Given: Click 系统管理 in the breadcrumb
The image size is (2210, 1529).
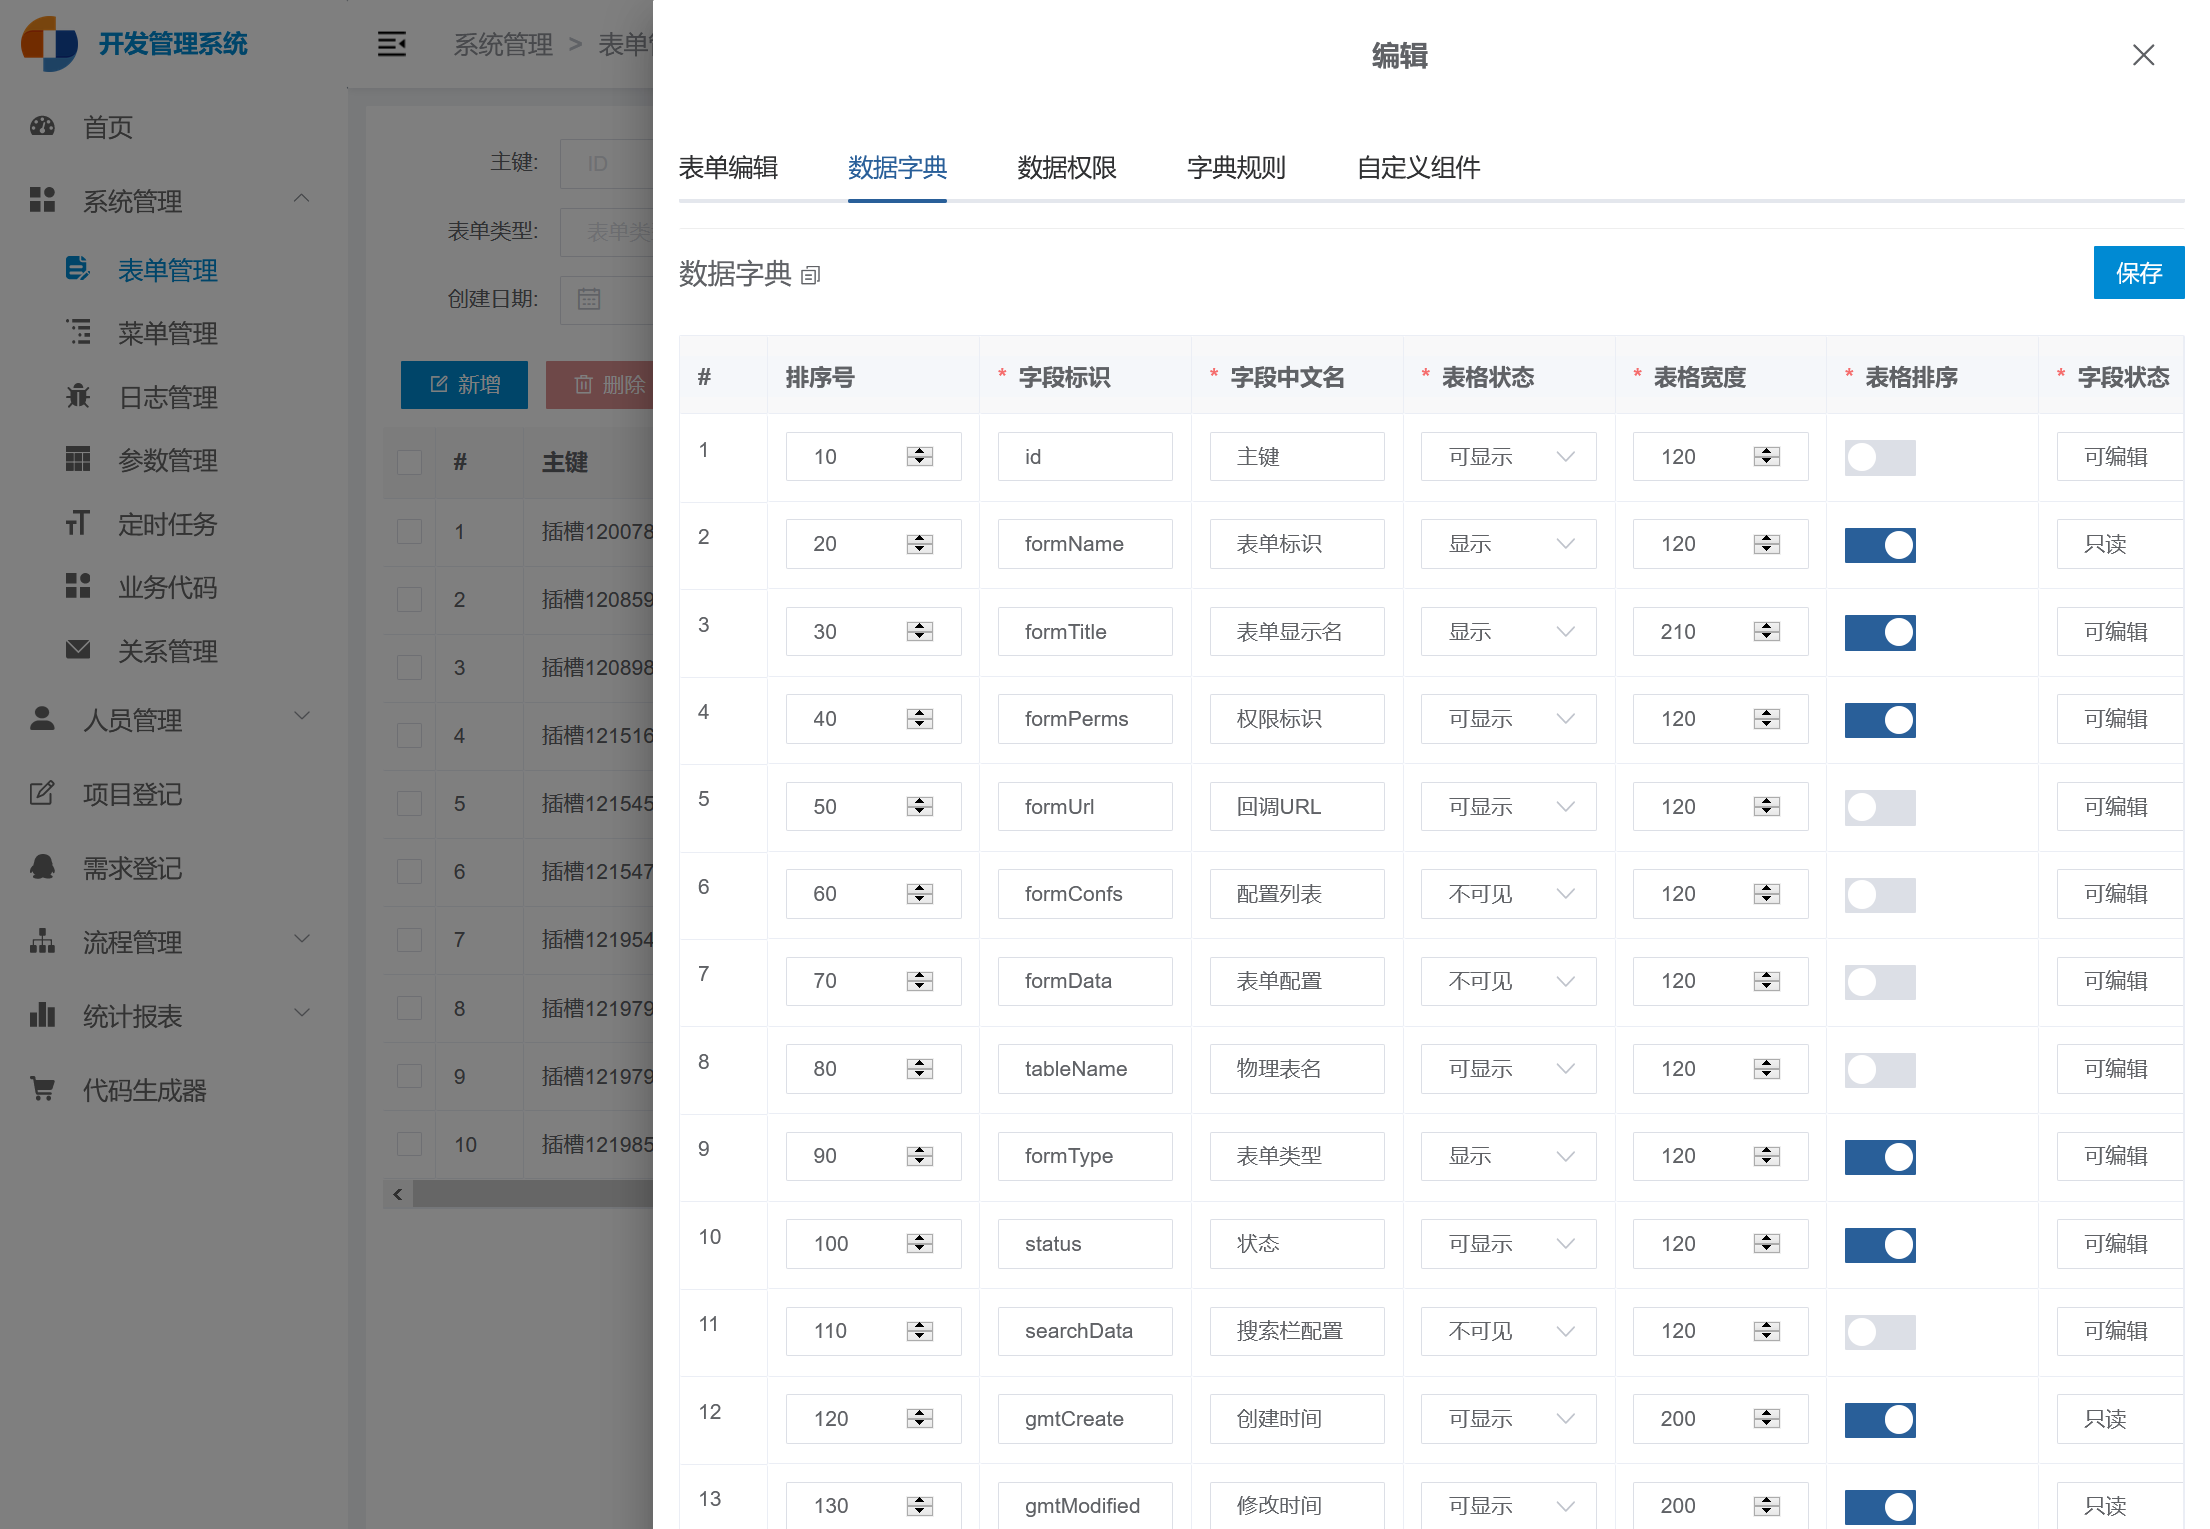Looking at the screenshot, I should [x=503, y=45].
